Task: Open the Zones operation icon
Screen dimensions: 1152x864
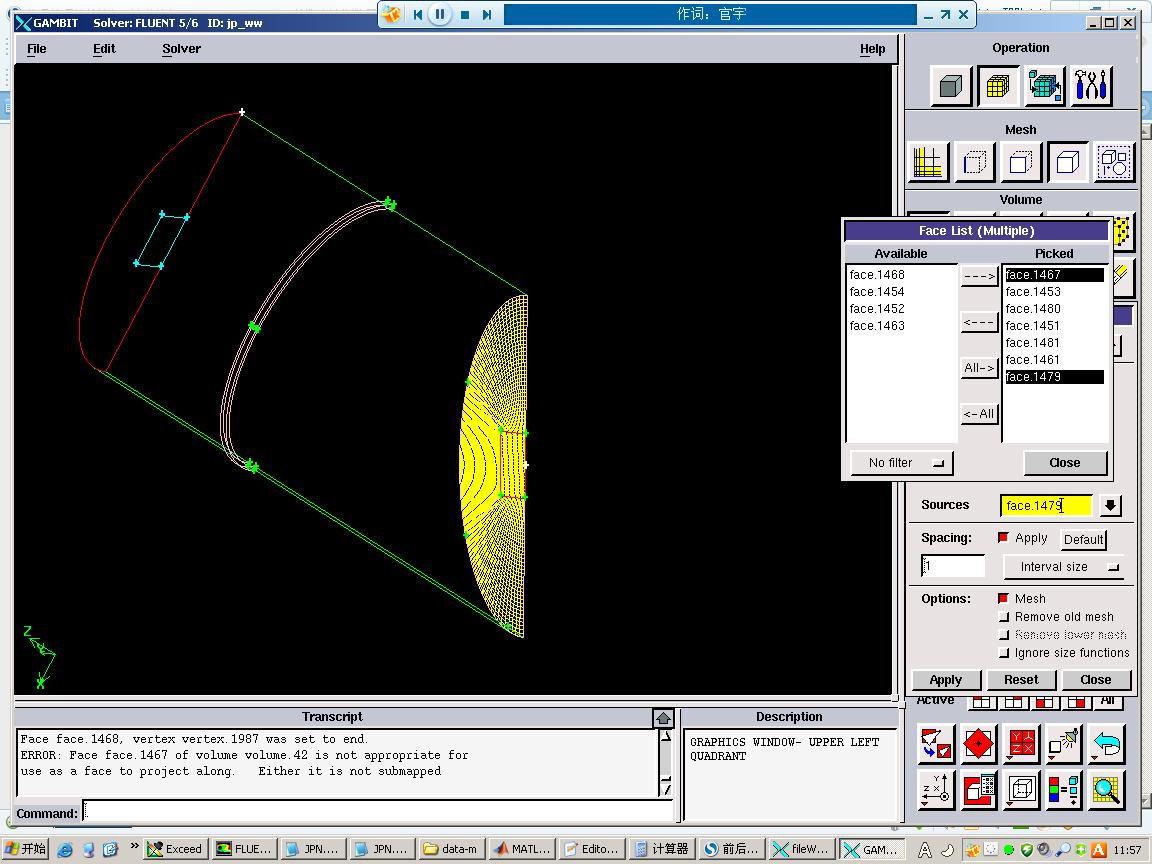Action: [x=1045, y=86]
